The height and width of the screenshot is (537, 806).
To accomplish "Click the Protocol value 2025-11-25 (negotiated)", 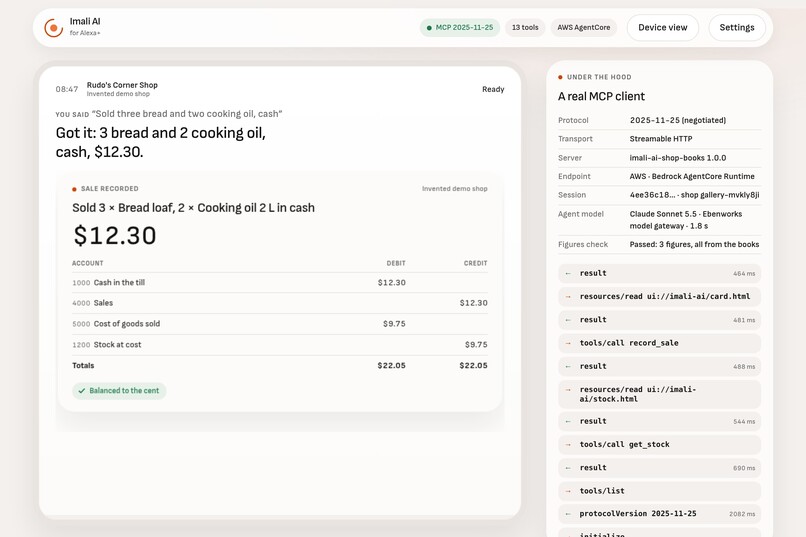I will 677,120.
